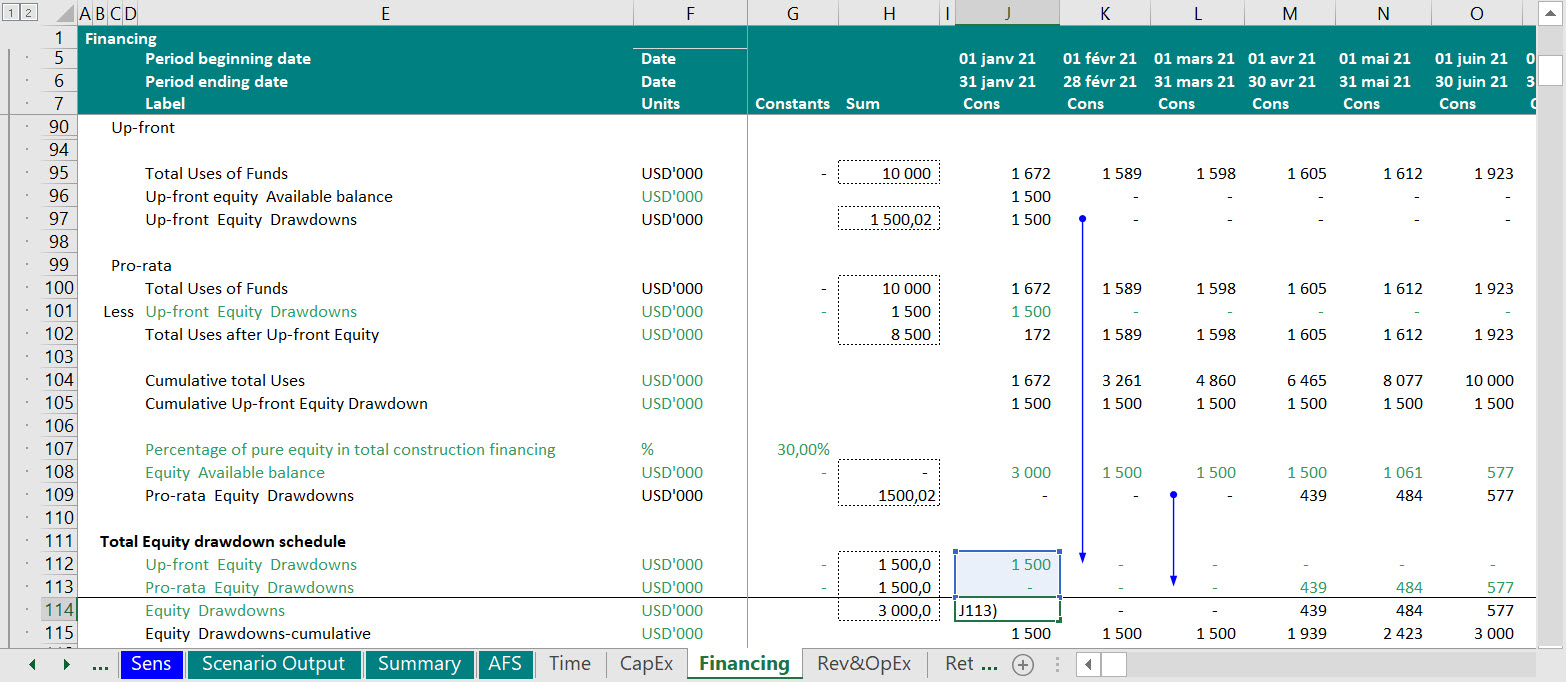Screen dimensions: 1566x682
Task: Add a new sheet with plus icon
Action: [x=1022, y=664]
